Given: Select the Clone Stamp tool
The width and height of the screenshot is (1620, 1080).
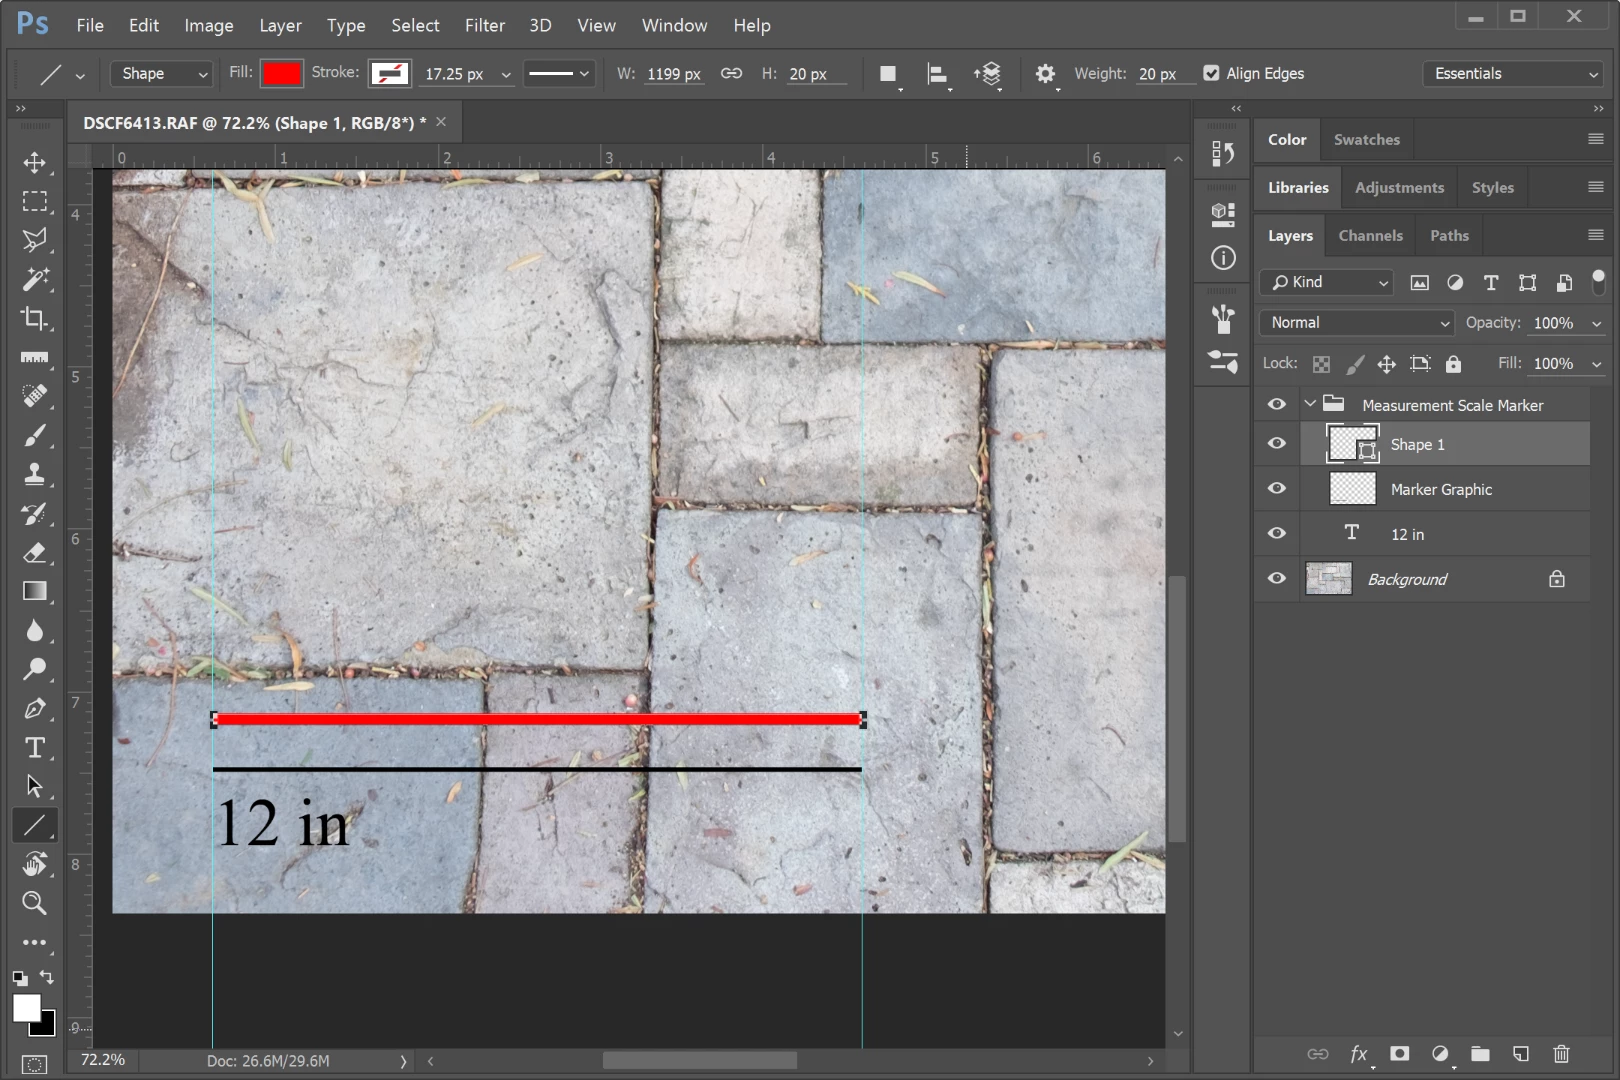Looking at the screenshot, I should click(34, 475).
